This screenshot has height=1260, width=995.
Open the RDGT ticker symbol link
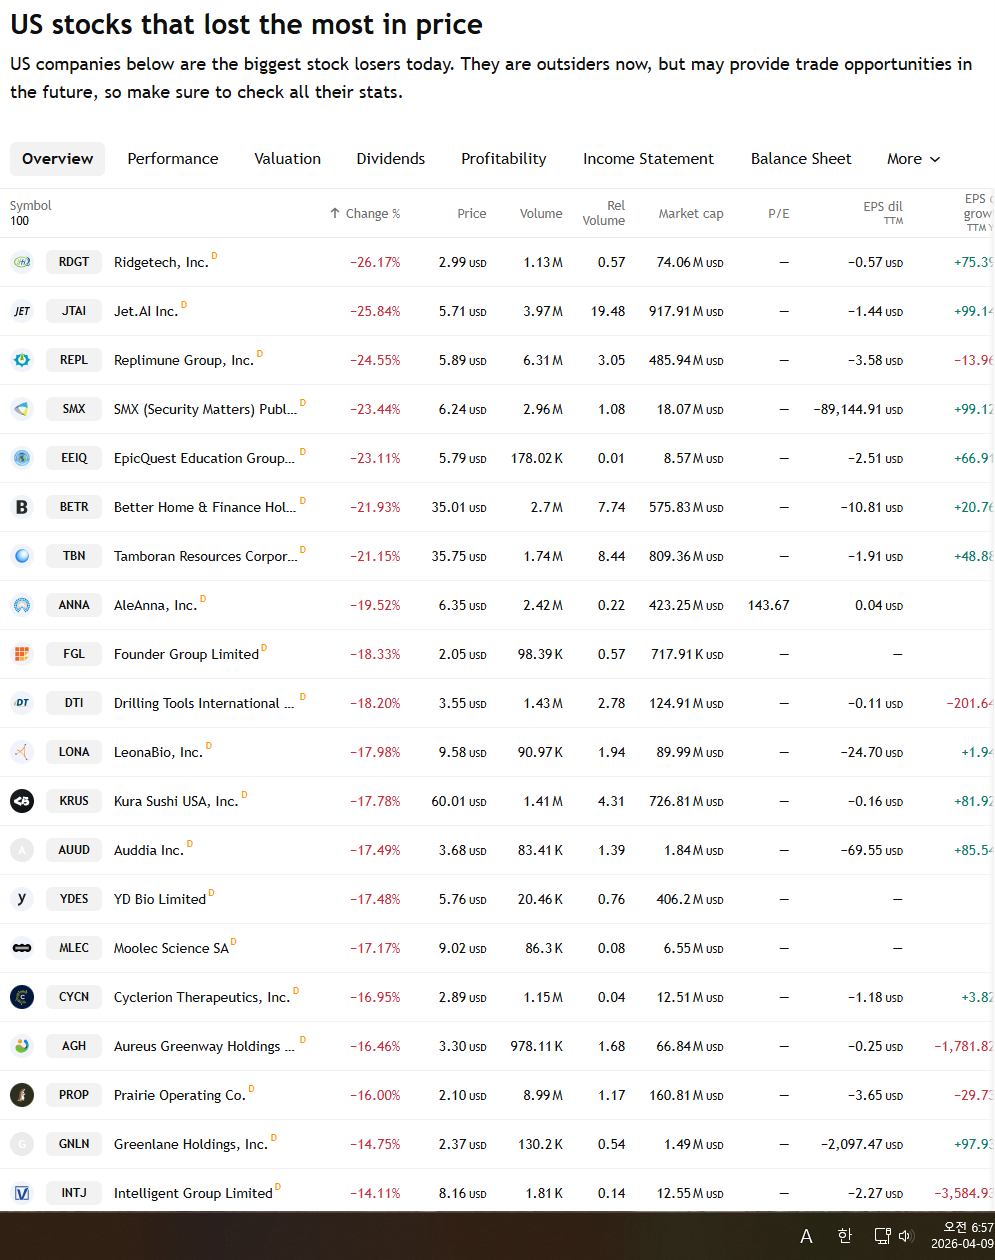pyautogui.click(x=74, y=262)
